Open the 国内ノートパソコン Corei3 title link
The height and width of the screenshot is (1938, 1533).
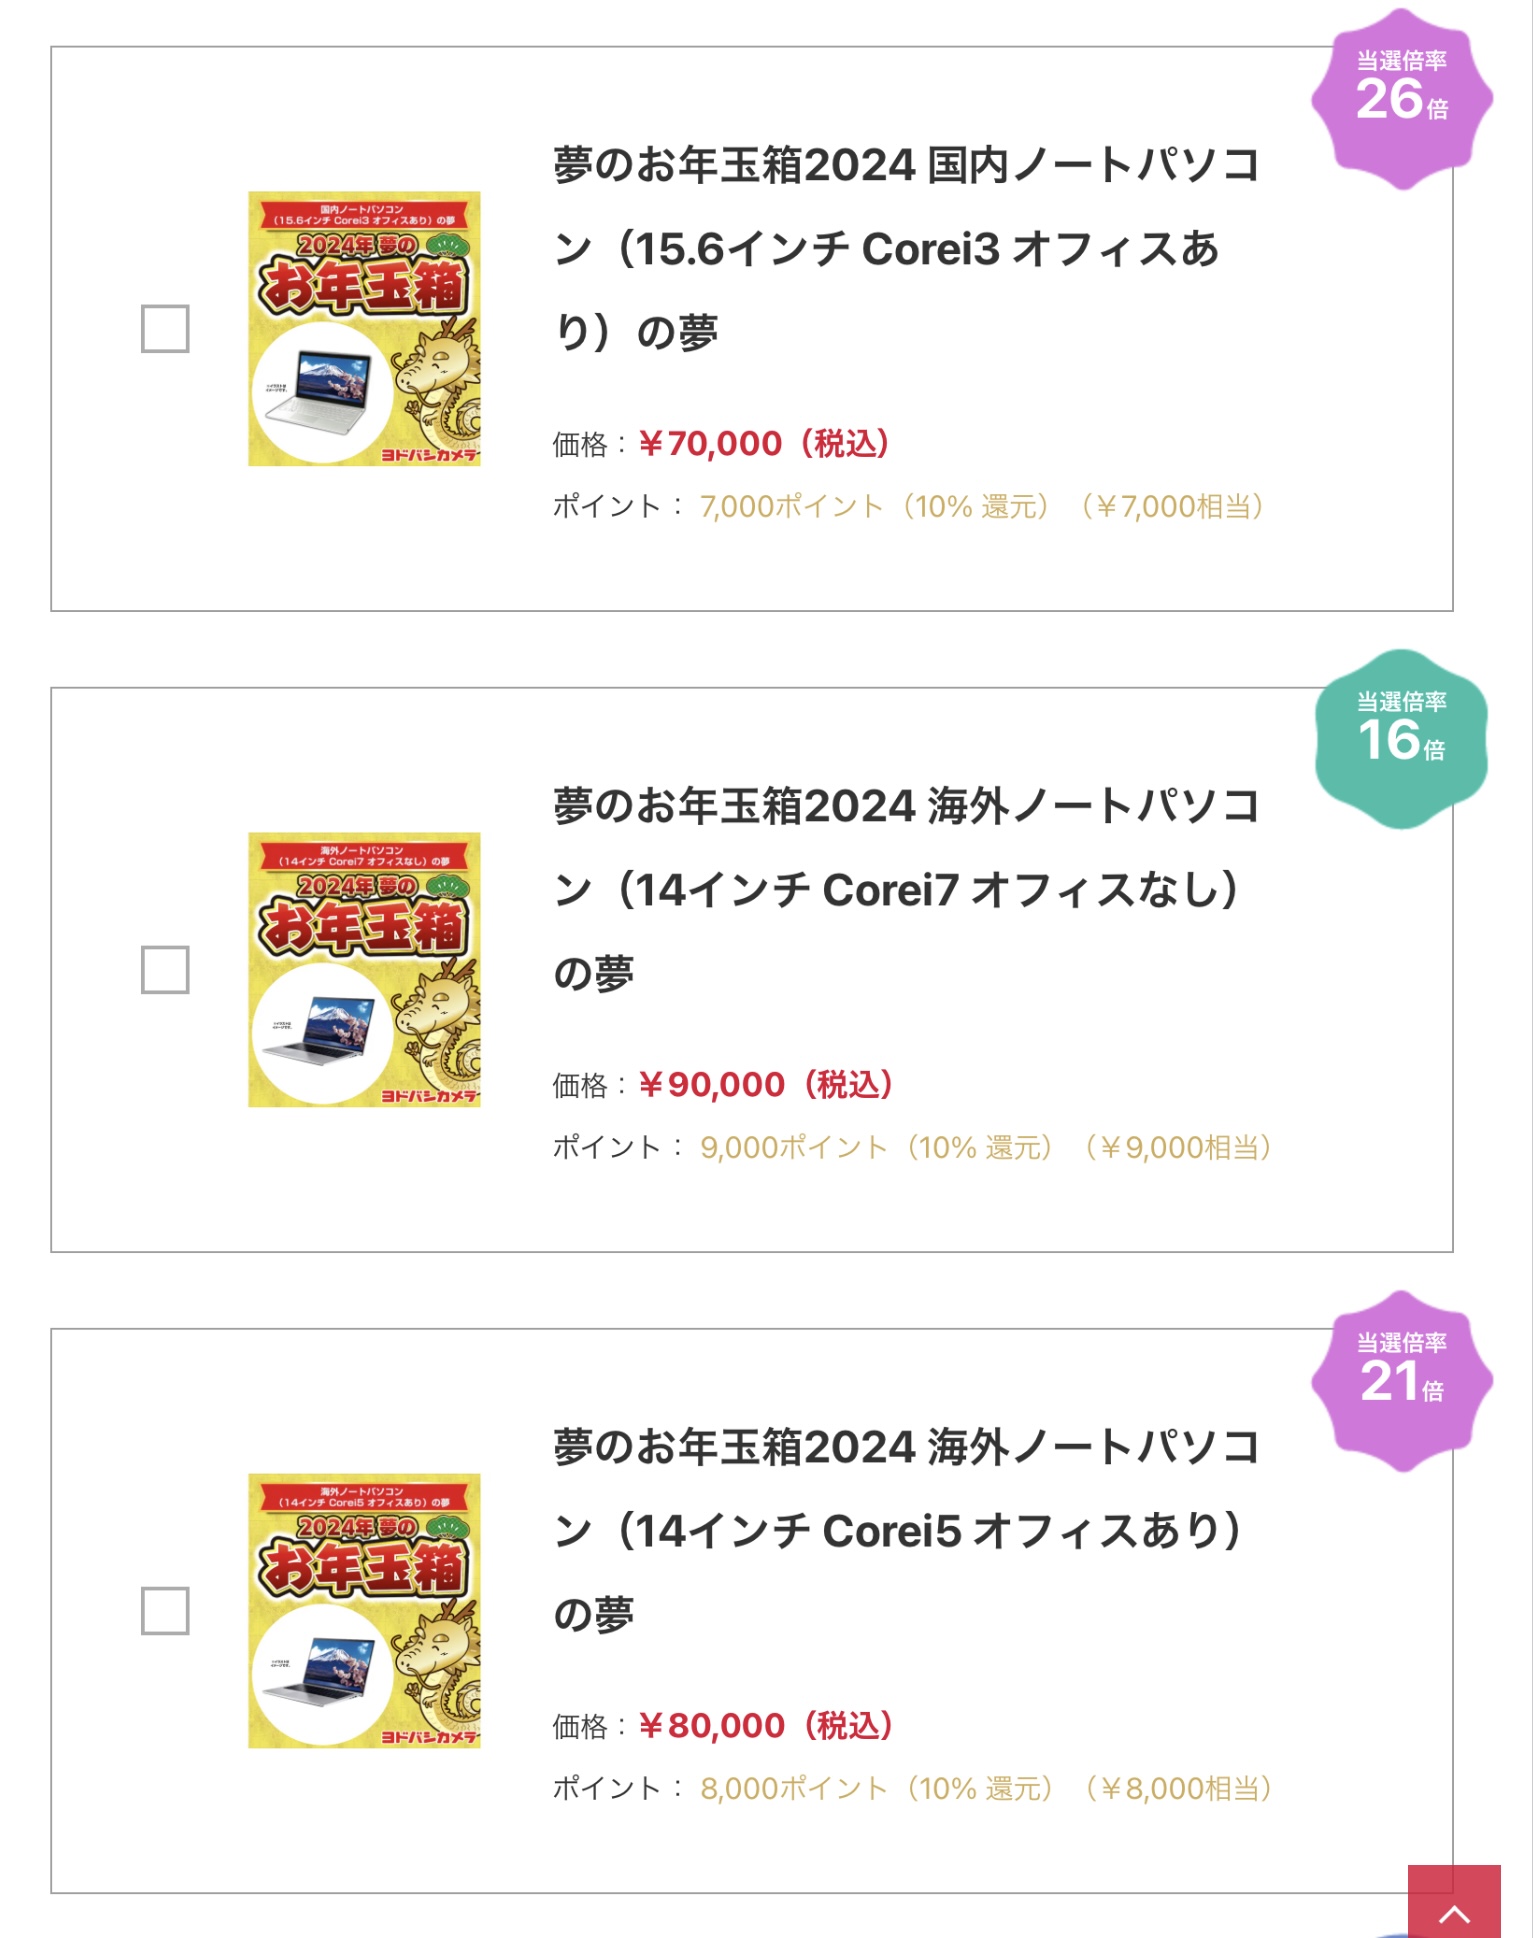[x=905, y=248]
